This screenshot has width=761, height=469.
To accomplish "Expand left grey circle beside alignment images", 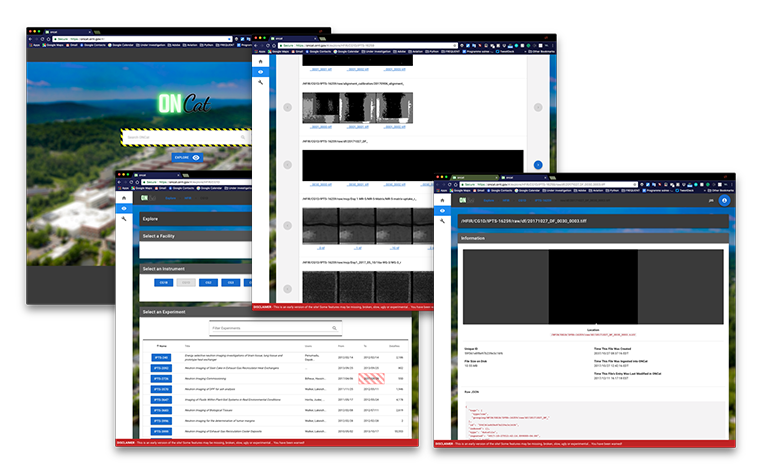I will pyautogui.click(x=287, y=107).
